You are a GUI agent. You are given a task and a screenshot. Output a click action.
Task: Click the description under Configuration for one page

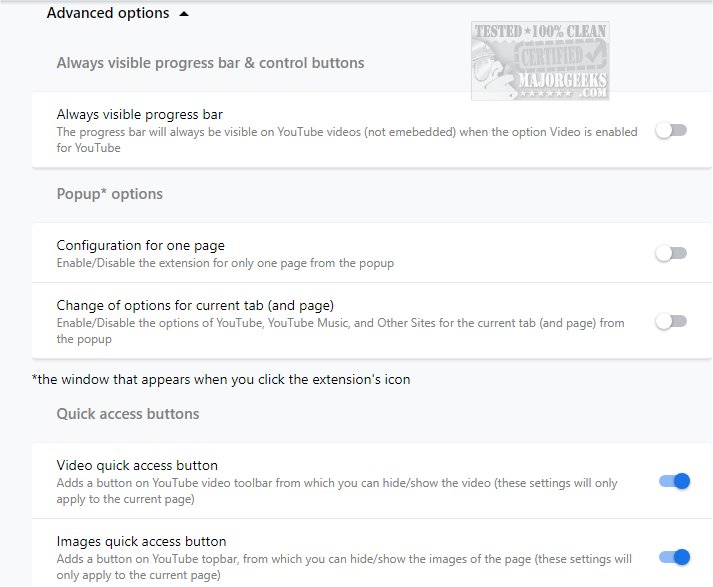(225, 263)
